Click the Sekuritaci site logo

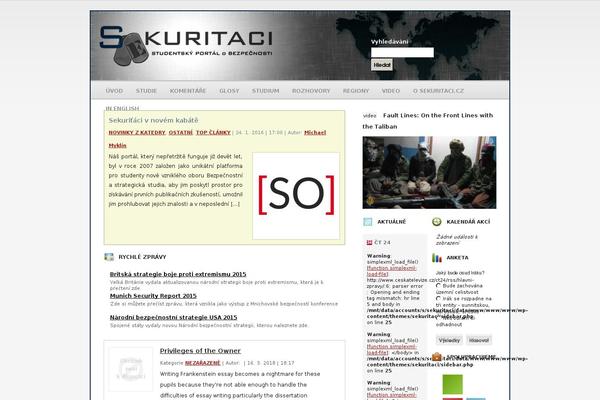click(186, 45)
